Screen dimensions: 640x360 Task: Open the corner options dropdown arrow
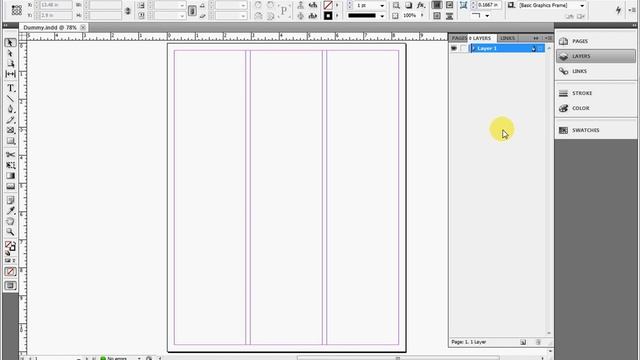(487, 16)
